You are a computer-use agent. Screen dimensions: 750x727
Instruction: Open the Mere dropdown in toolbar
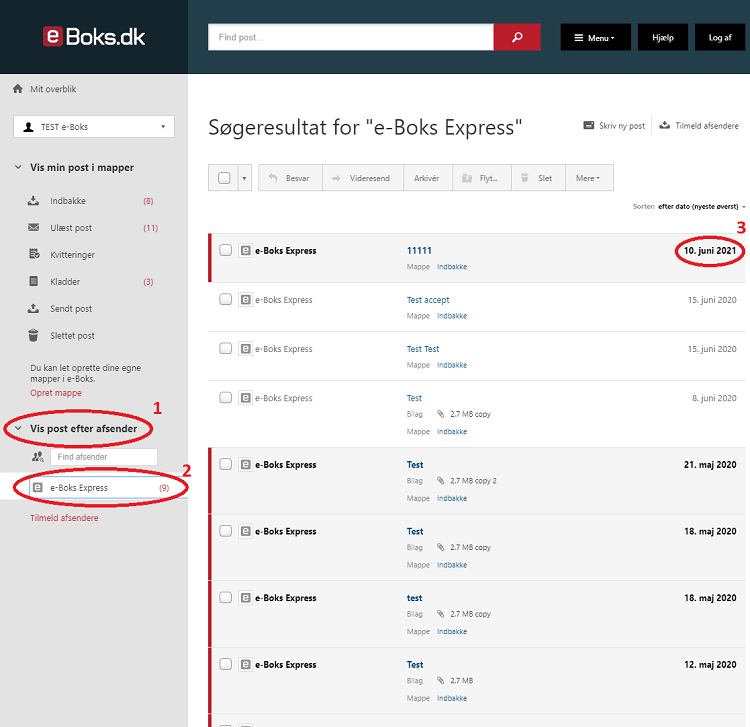(589, 178)
